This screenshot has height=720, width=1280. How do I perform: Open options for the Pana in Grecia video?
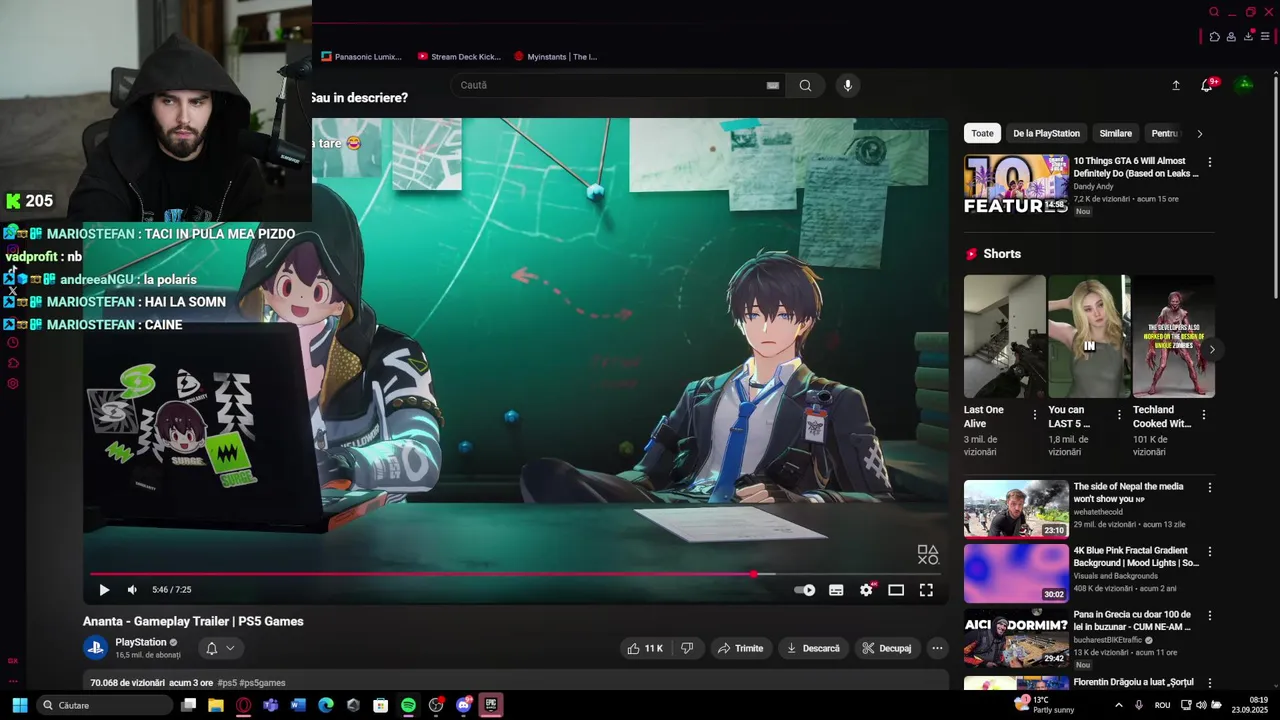point(1210,616)
